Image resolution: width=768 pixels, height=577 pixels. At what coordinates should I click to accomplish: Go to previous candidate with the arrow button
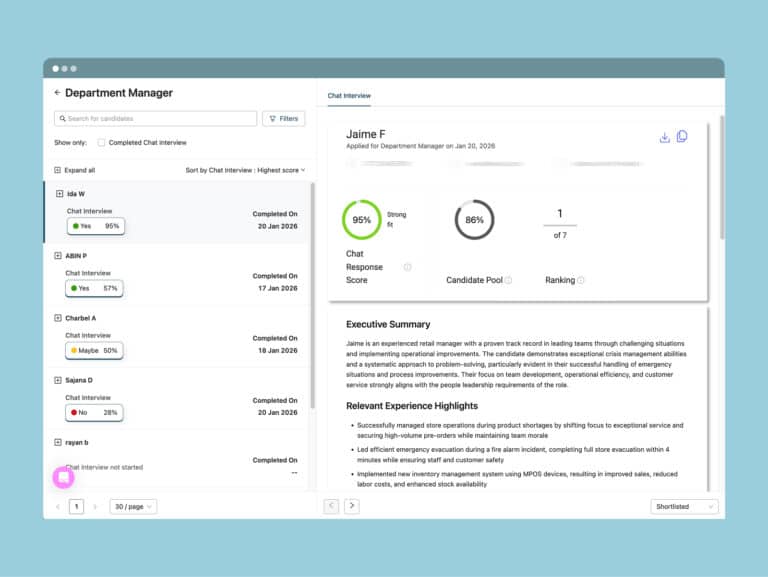[331, 506]
